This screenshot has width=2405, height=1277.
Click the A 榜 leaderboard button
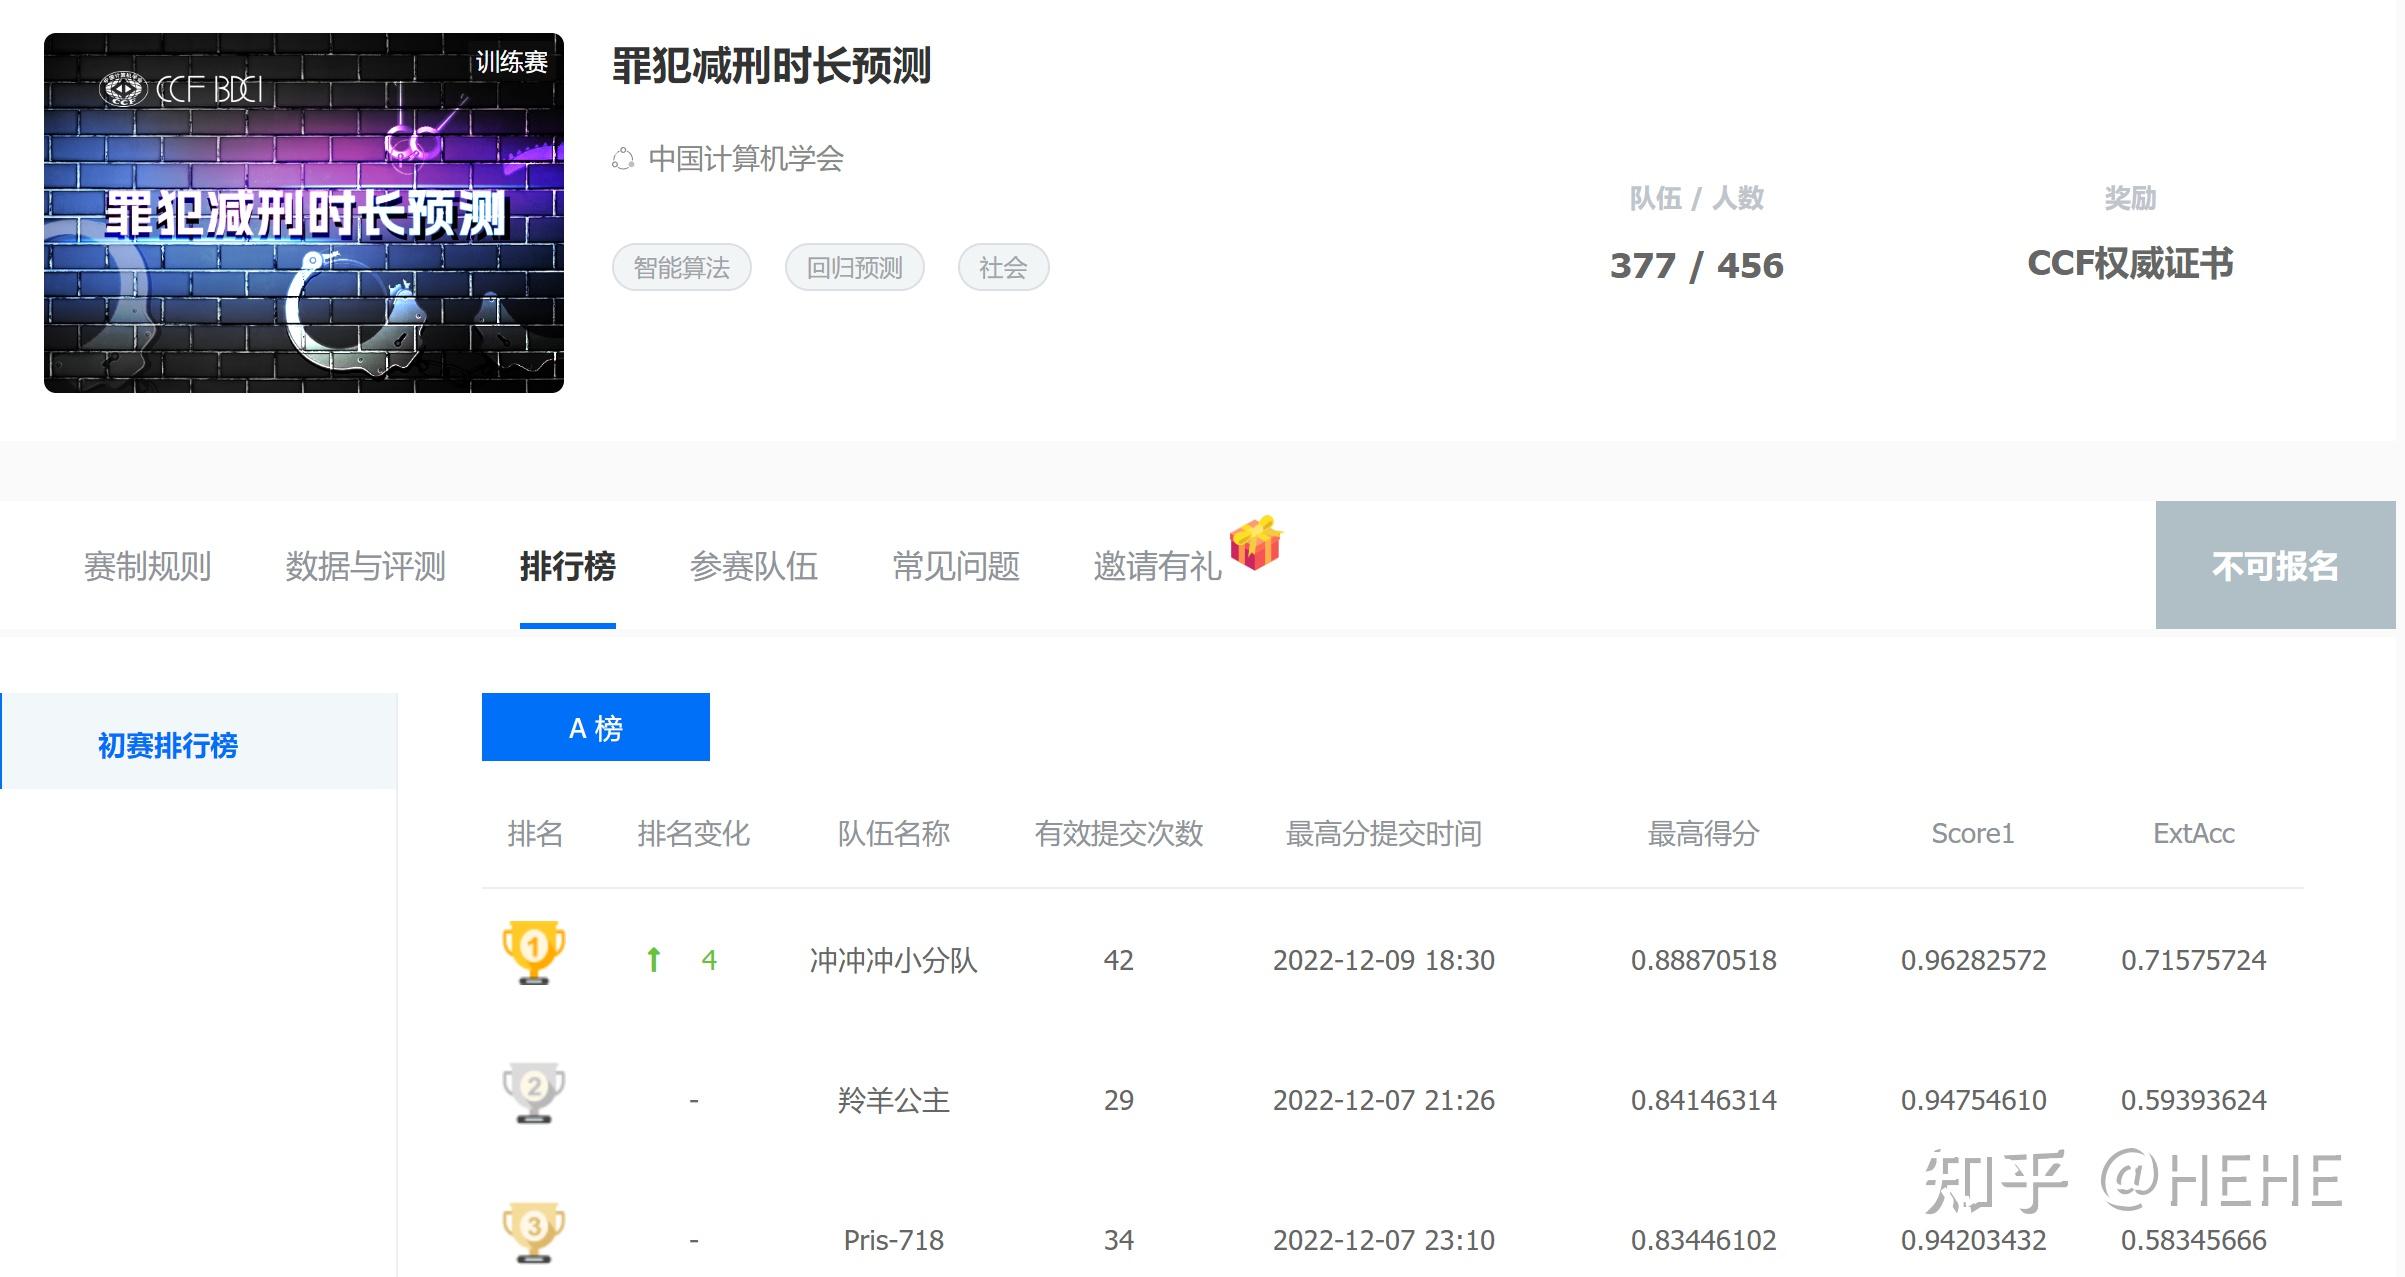click(x=595, y=727)
